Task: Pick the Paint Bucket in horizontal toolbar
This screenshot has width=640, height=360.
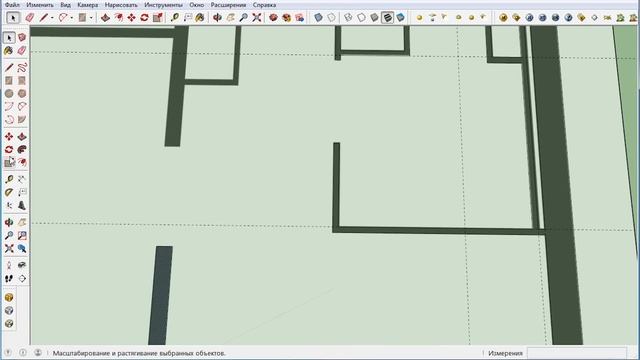Action: tap(200, 18)
